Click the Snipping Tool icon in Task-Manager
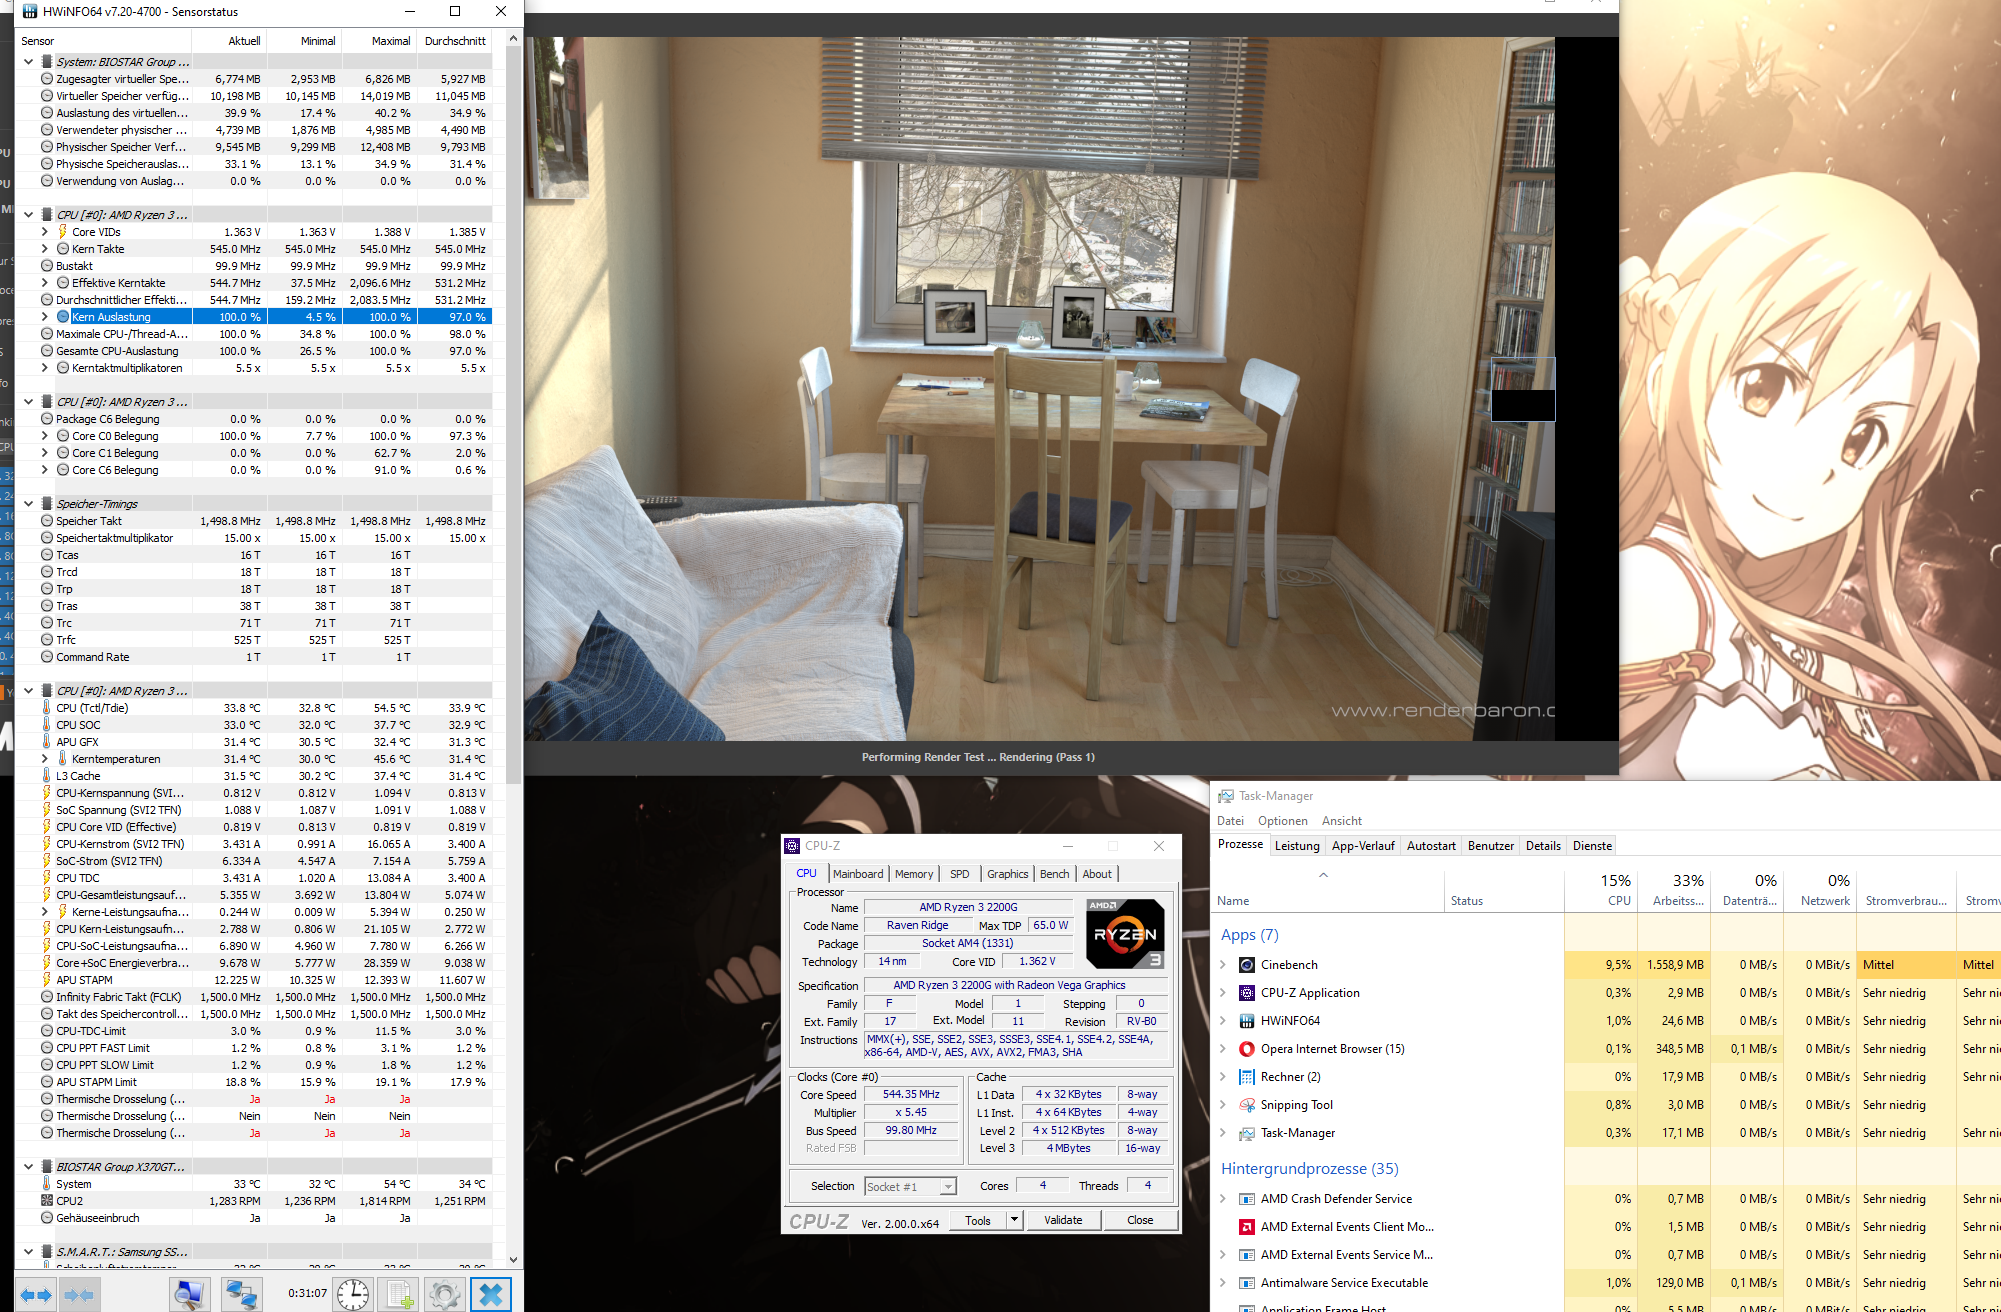 click(1246, 1105)
